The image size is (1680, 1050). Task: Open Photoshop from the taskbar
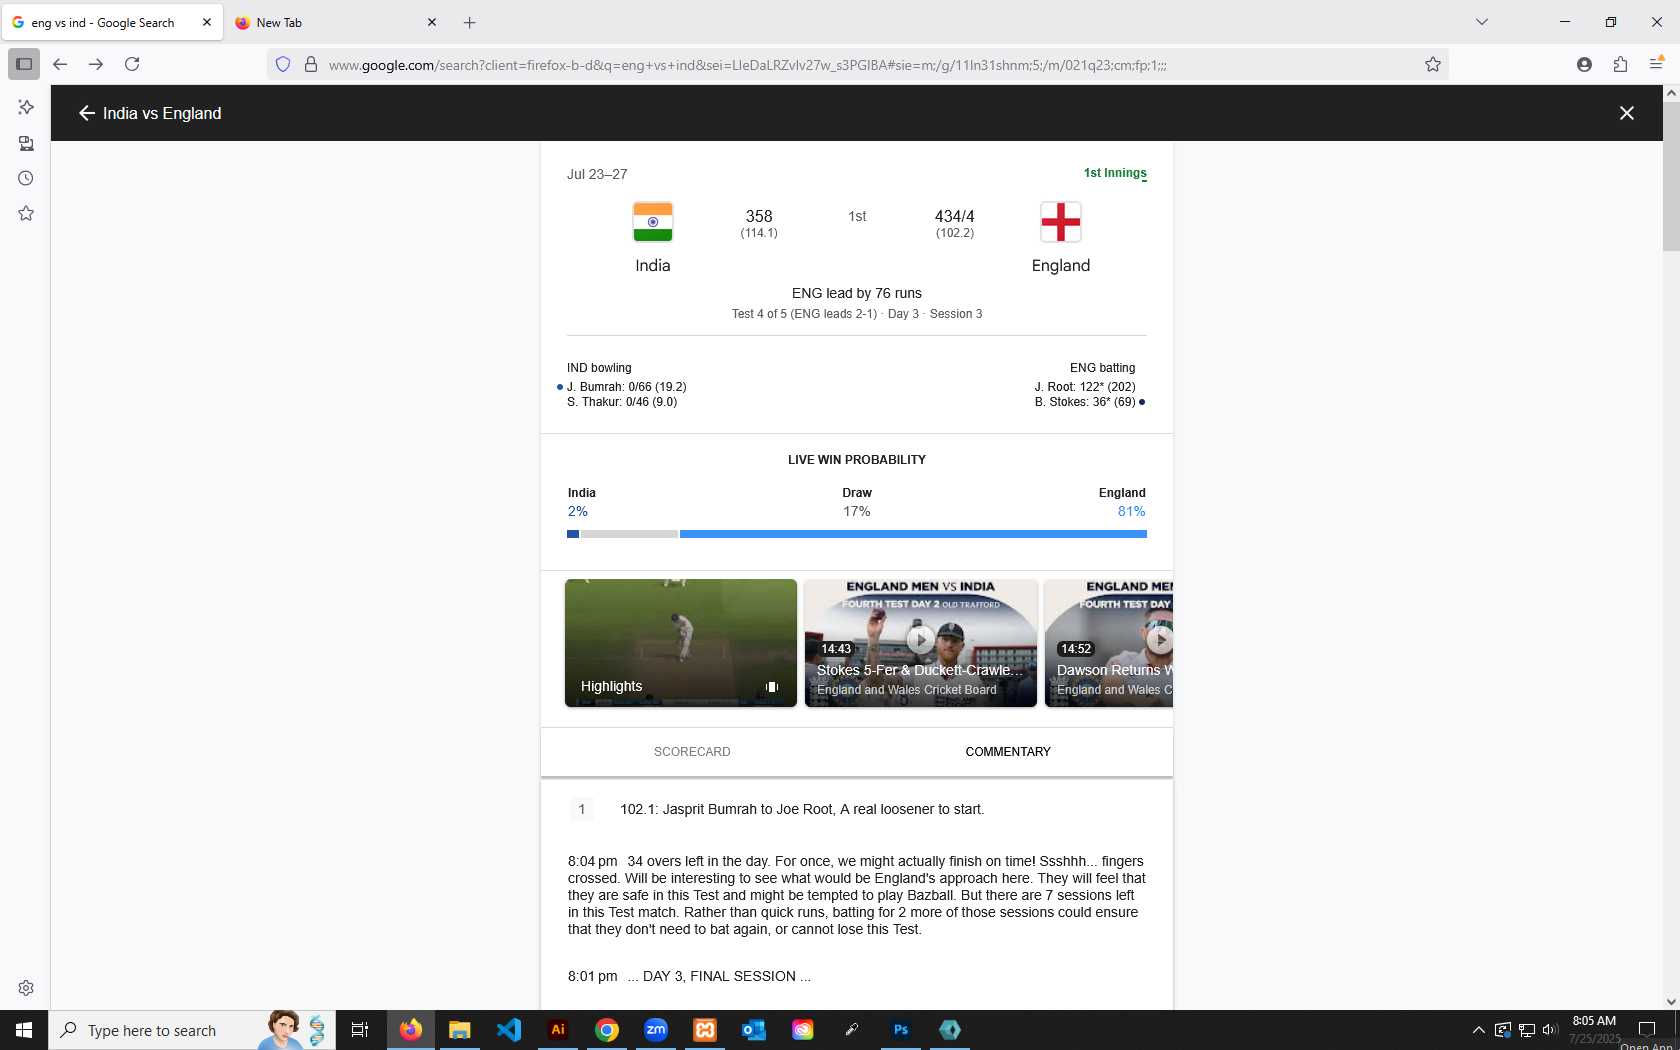(x=901, y=1030)
